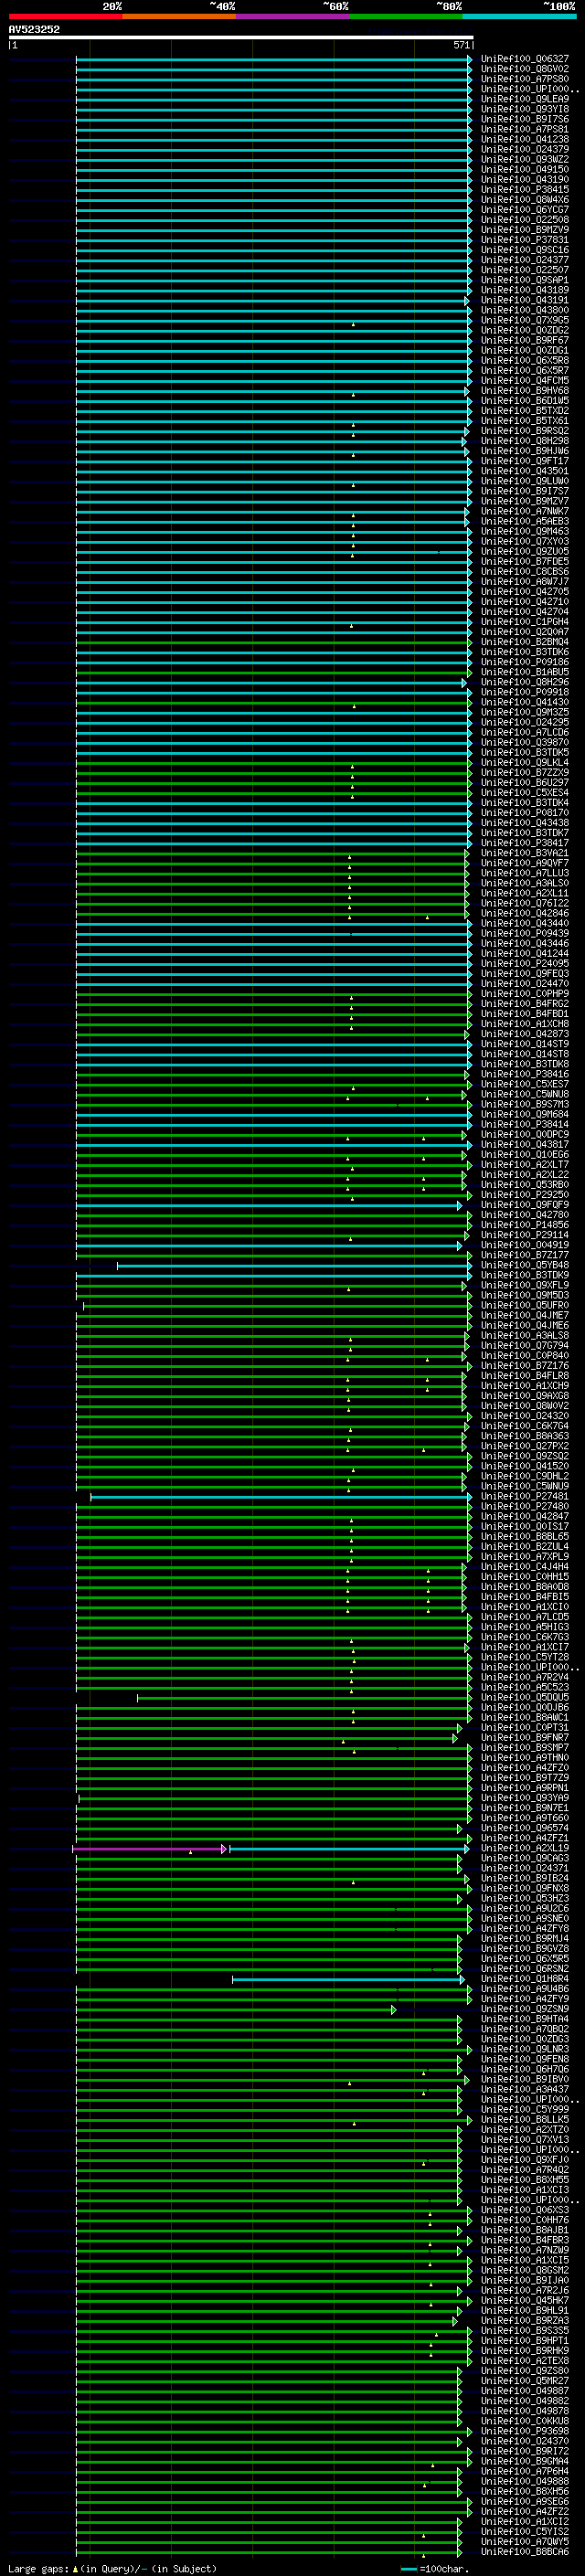Click the cyan alignment bar of Q5YB48
Screen dimensions: 585x2576
point(294,1266)
